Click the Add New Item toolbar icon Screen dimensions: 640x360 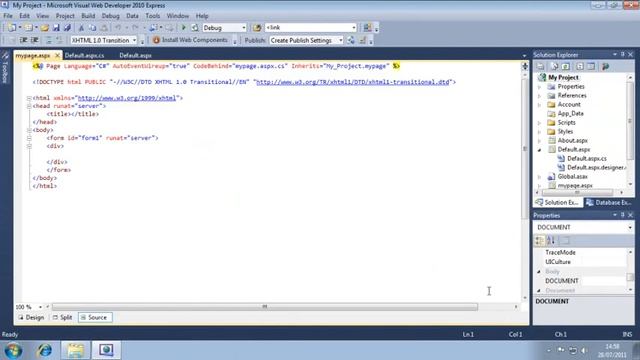pyautogui.click(x=28, y=28)
